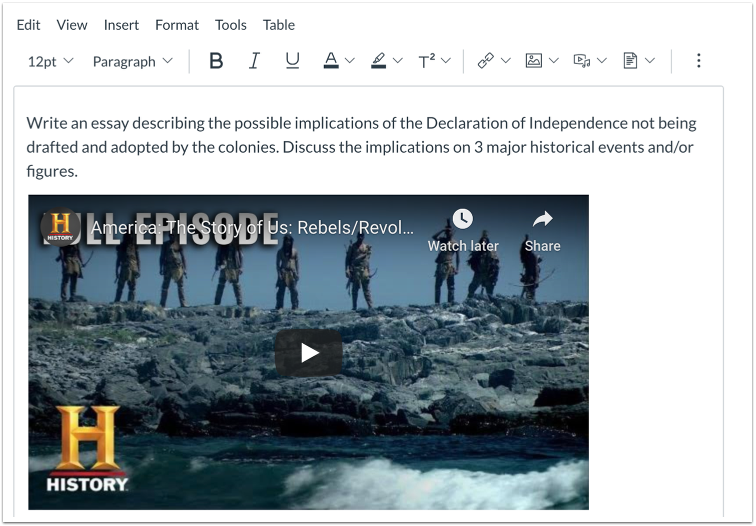Expand document options arrow
The height and width of the screenshot is (526, 756).
click(650, 61)
